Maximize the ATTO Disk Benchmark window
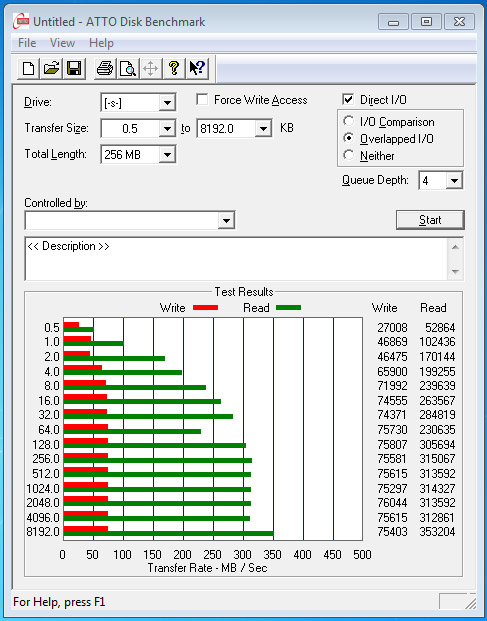Screen dimensions: 487x621 tap(426, 21)
